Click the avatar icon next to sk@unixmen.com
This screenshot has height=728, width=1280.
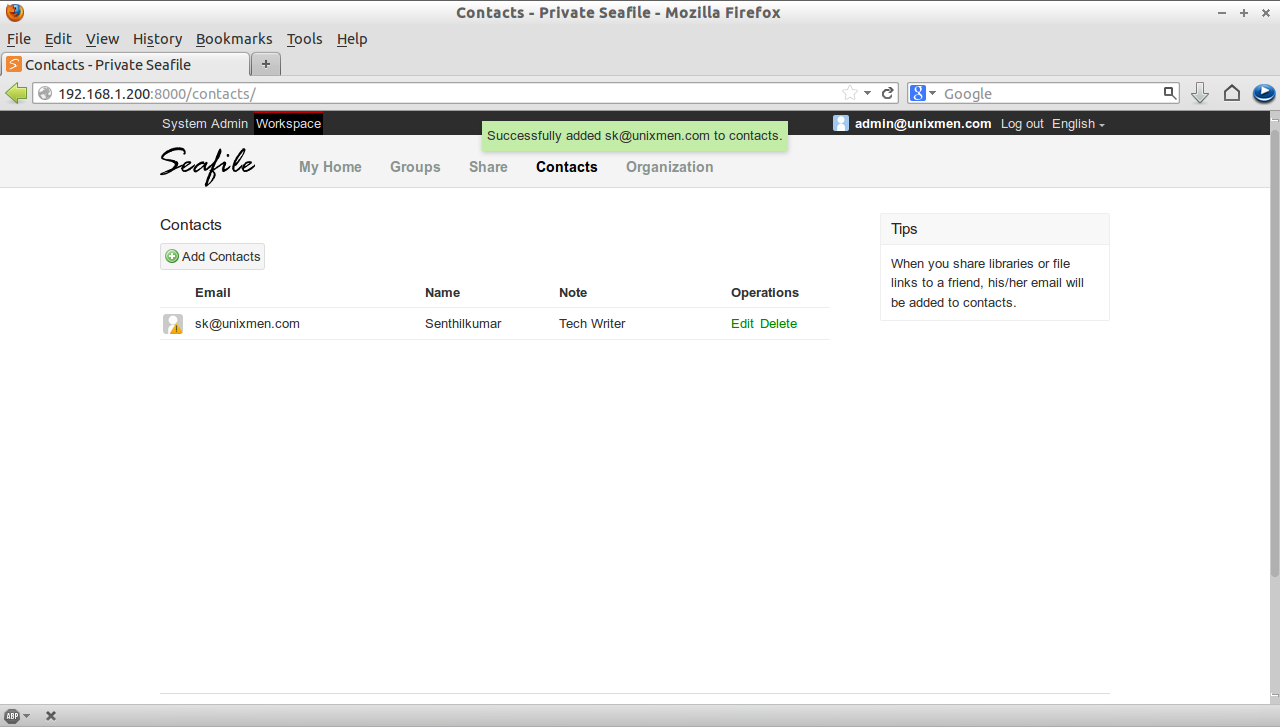(x=173, y=324)
